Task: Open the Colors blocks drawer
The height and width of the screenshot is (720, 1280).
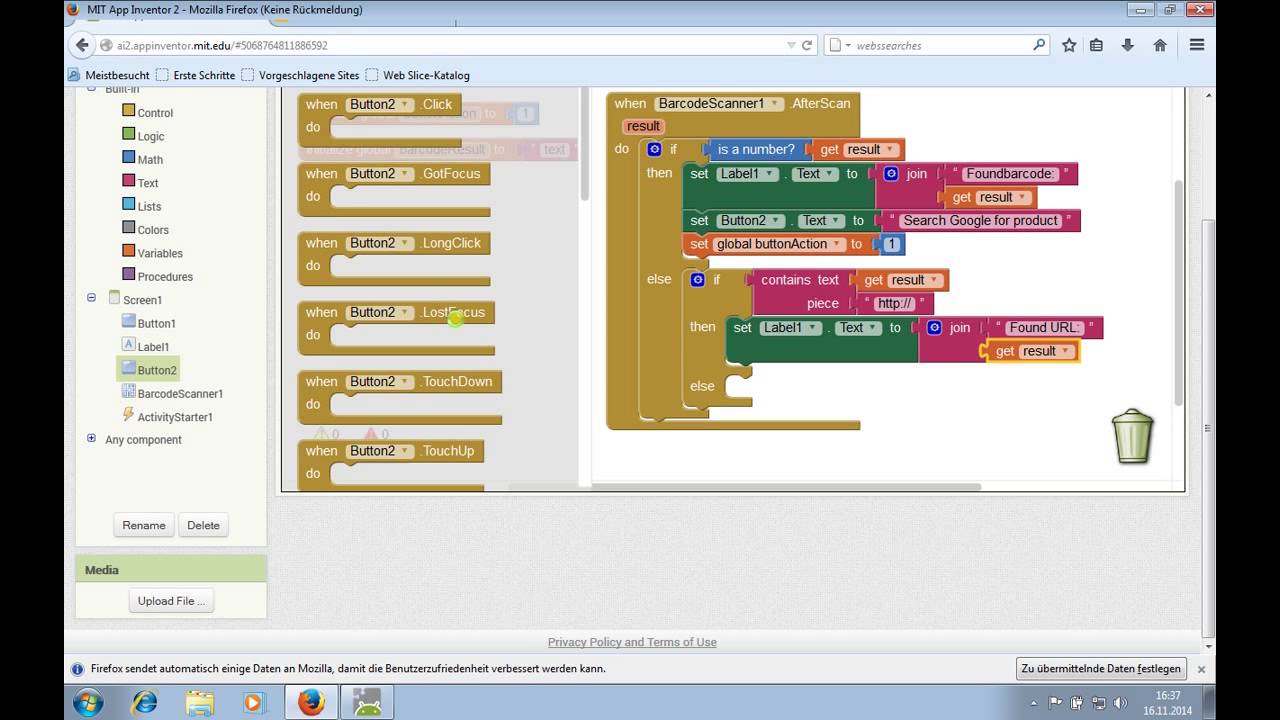Action: pyautogui.click(x=145, y=229)
